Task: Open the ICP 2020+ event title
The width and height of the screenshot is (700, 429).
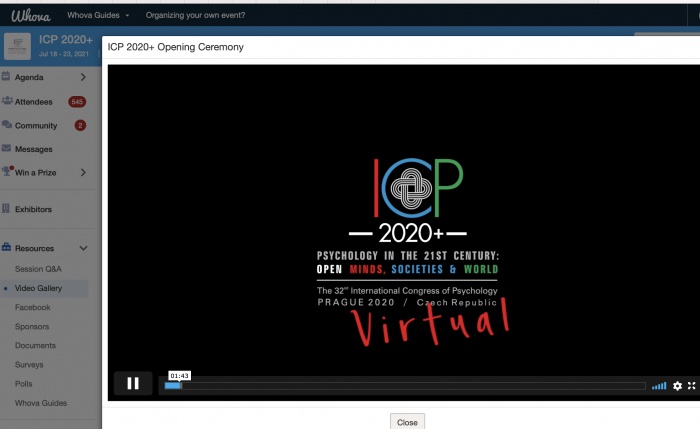Action: tap(66, 40)
